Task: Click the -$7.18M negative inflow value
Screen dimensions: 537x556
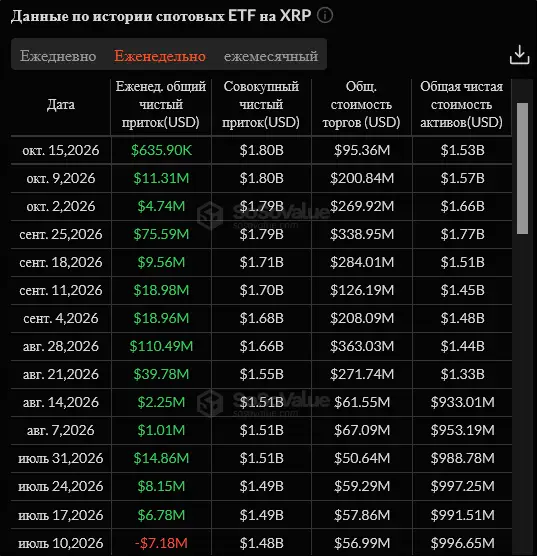Action: click(161, 543)
